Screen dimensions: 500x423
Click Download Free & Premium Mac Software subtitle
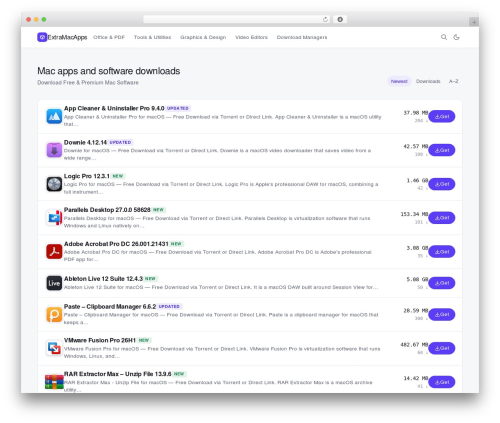[x=88, y=82]
